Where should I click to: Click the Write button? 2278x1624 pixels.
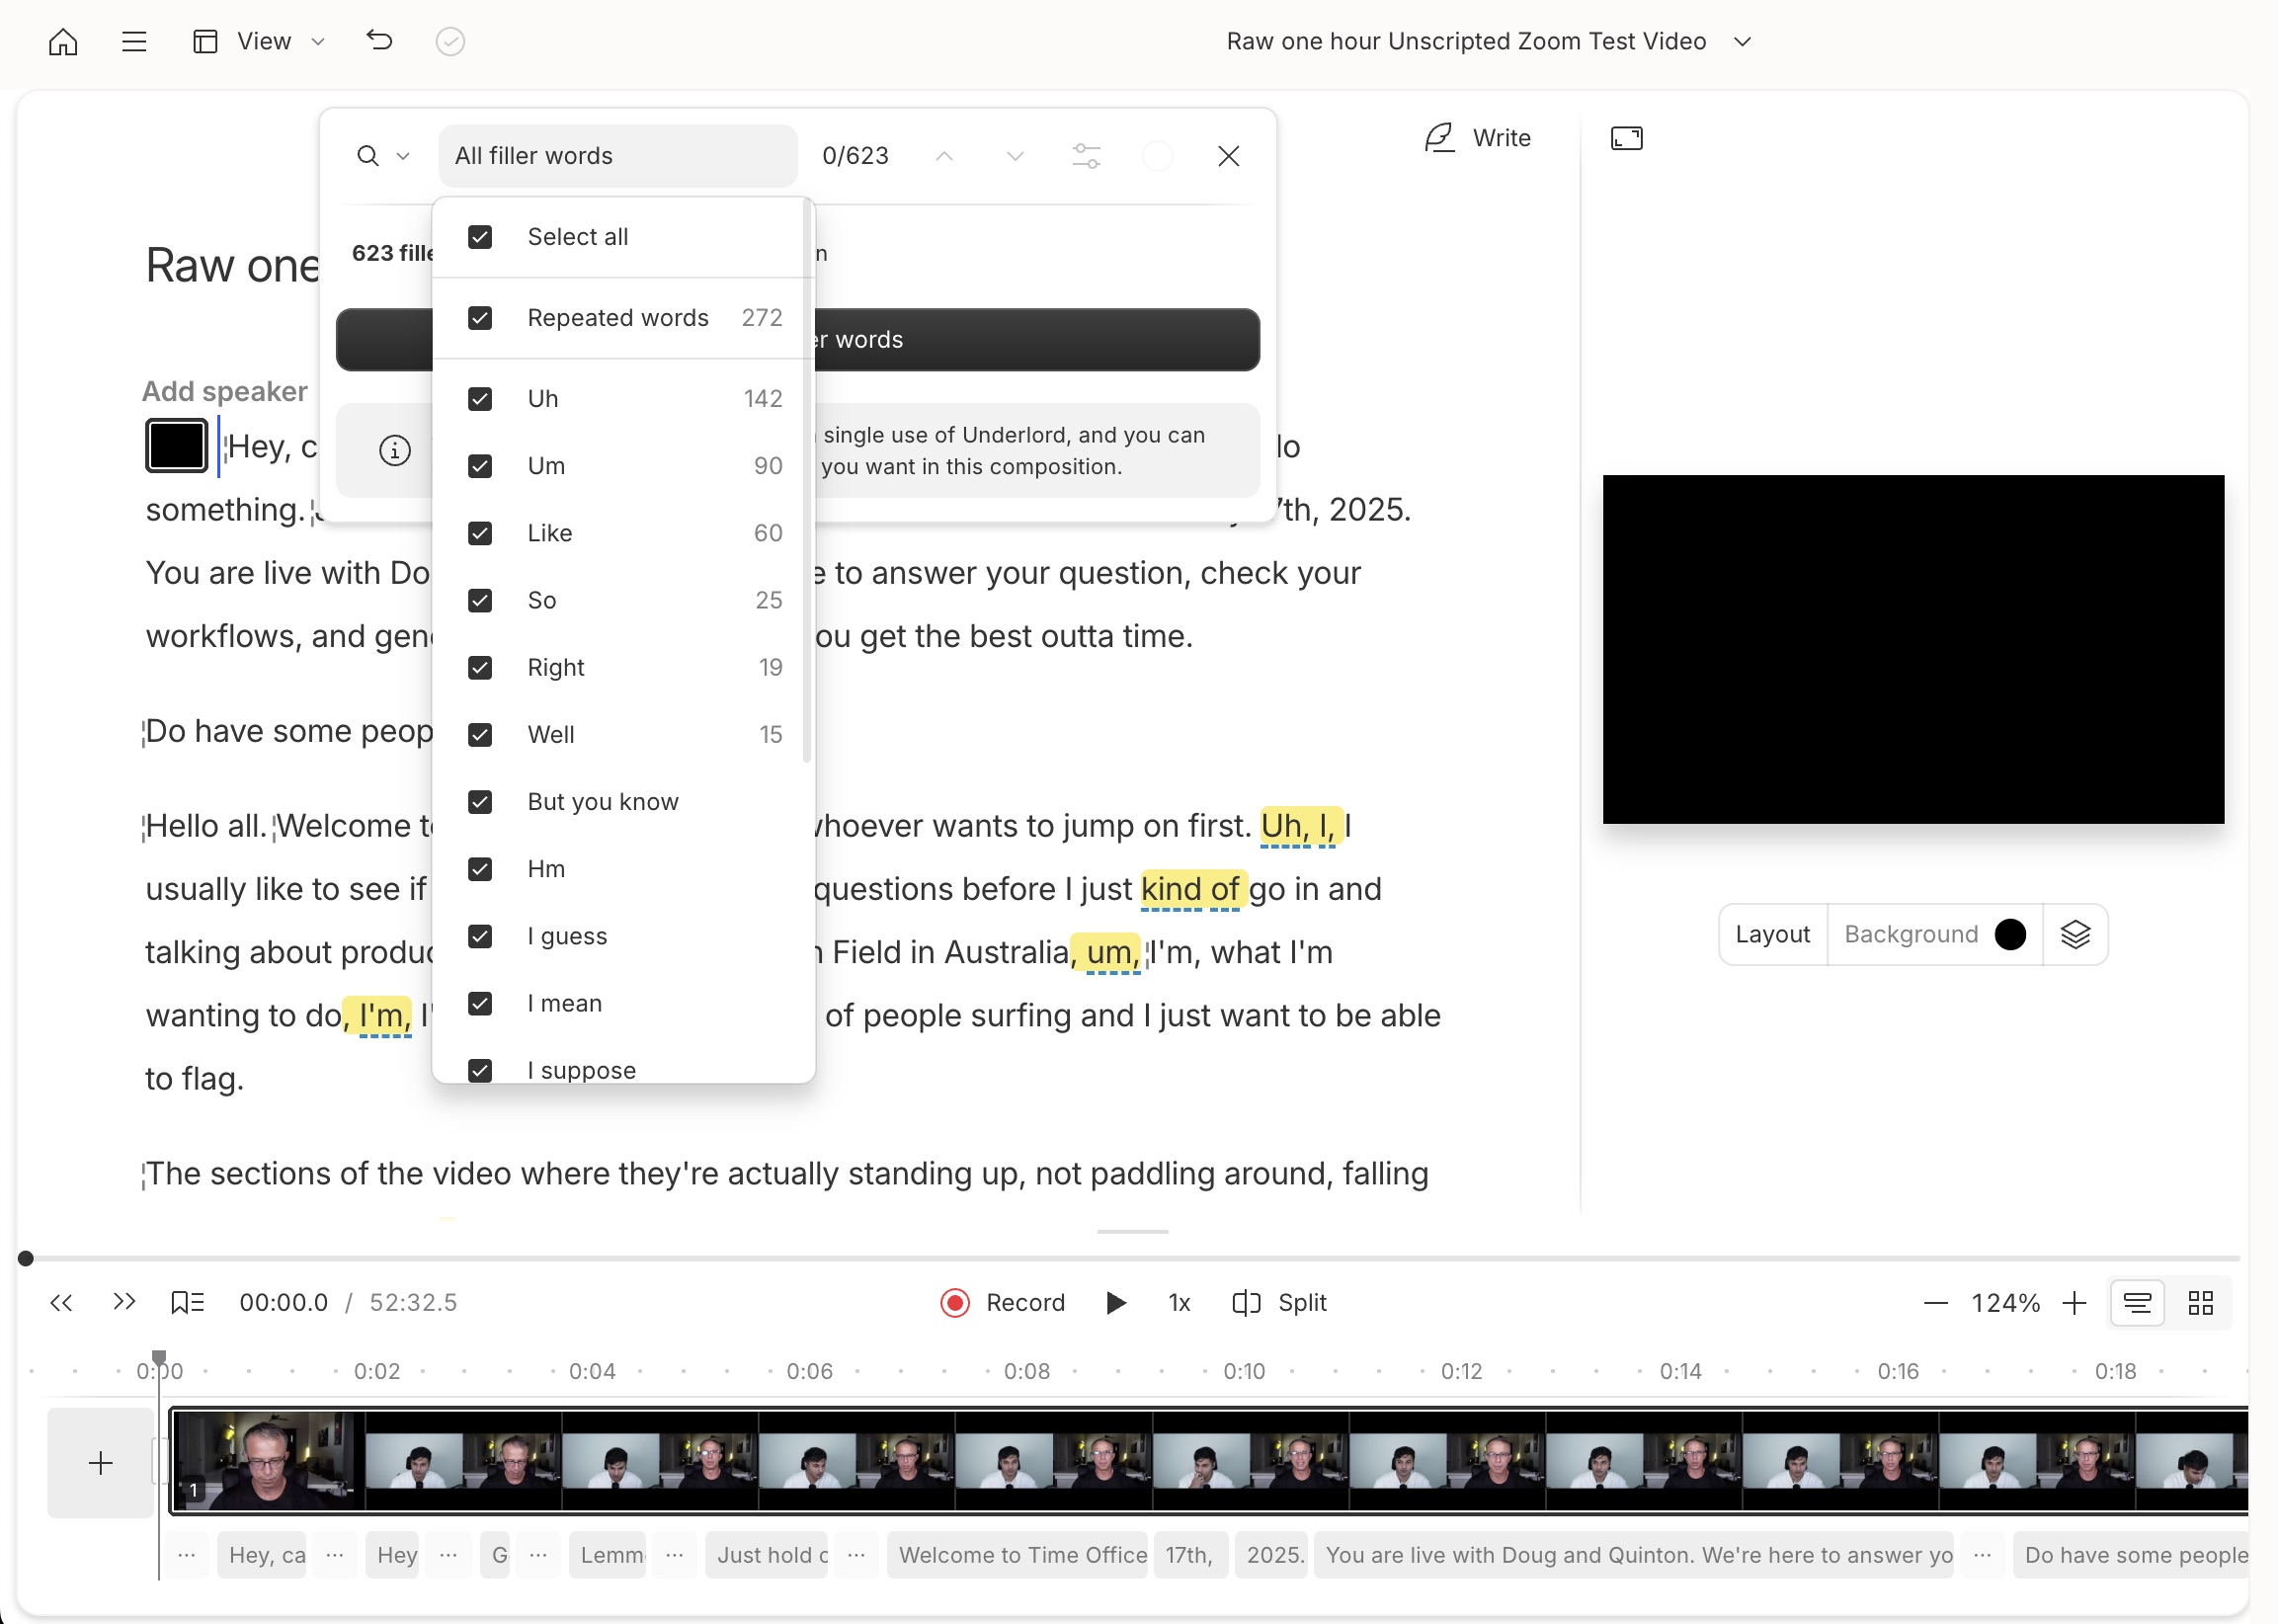click(x=1478, y=138)
